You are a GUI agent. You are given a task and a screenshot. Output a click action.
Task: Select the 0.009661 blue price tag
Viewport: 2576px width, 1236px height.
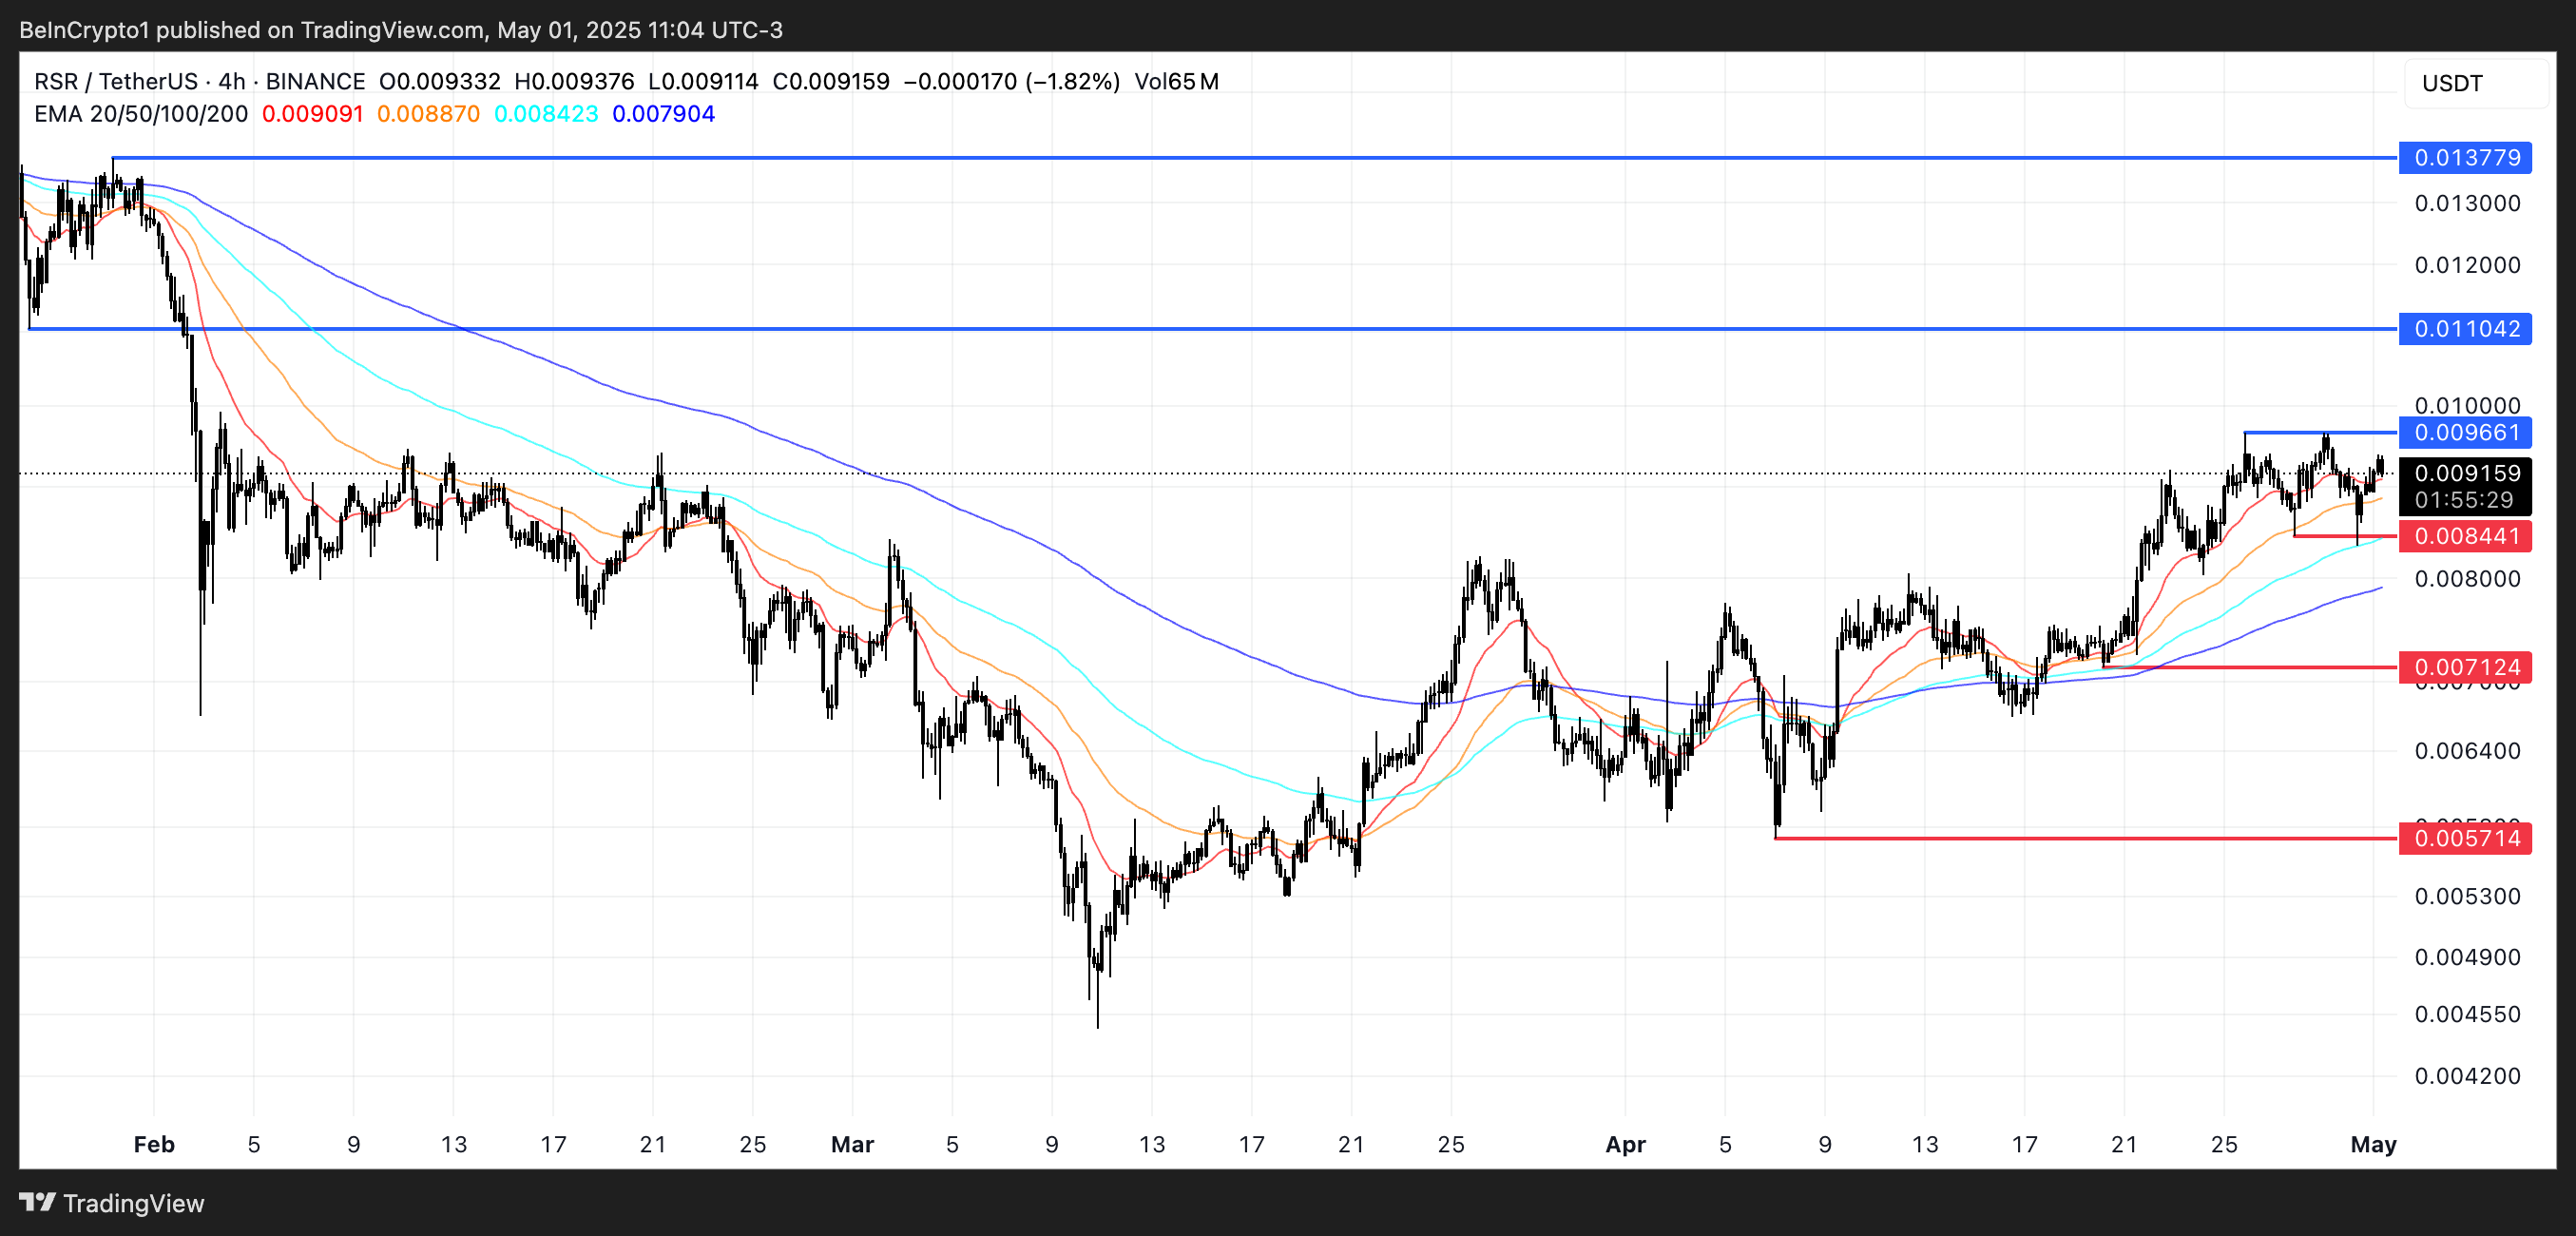(2465, 432)
